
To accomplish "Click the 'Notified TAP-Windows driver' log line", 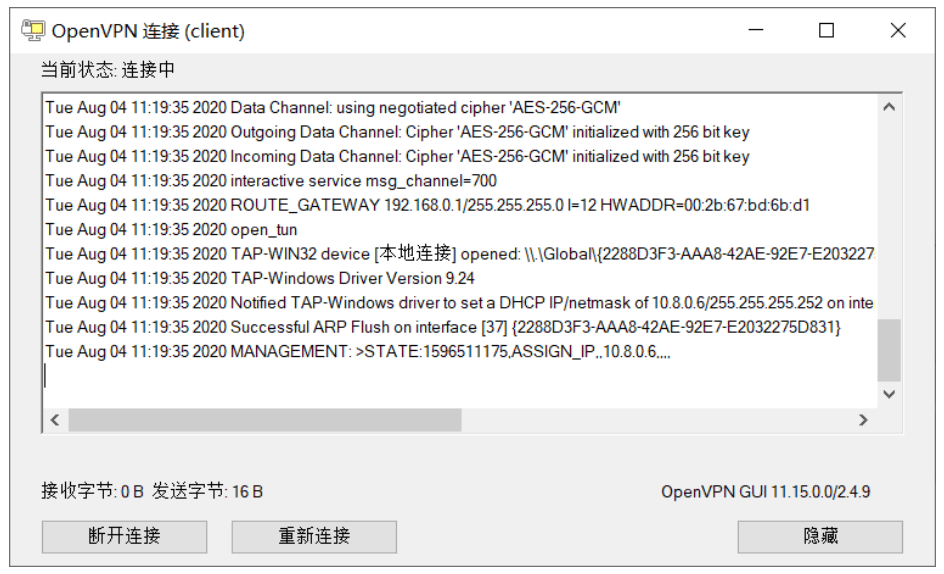I will [x=460, y=303].
